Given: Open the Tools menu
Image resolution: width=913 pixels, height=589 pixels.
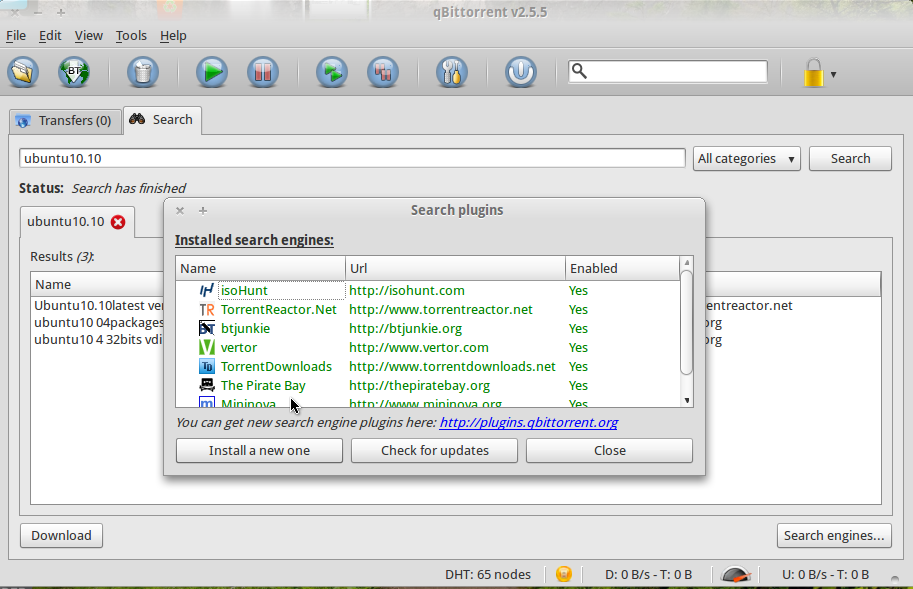Looking at the screenshot, I should click(x=131, y=36).
